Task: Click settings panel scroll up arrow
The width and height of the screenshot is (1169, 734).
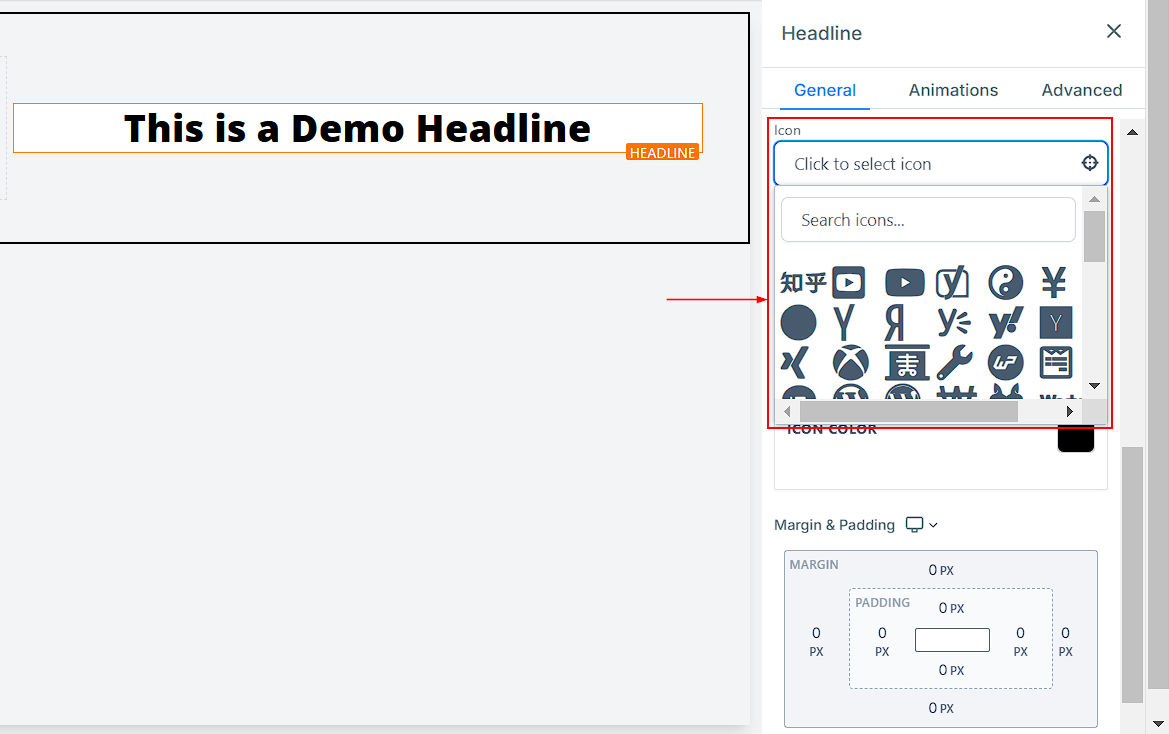Action: 1132,132
